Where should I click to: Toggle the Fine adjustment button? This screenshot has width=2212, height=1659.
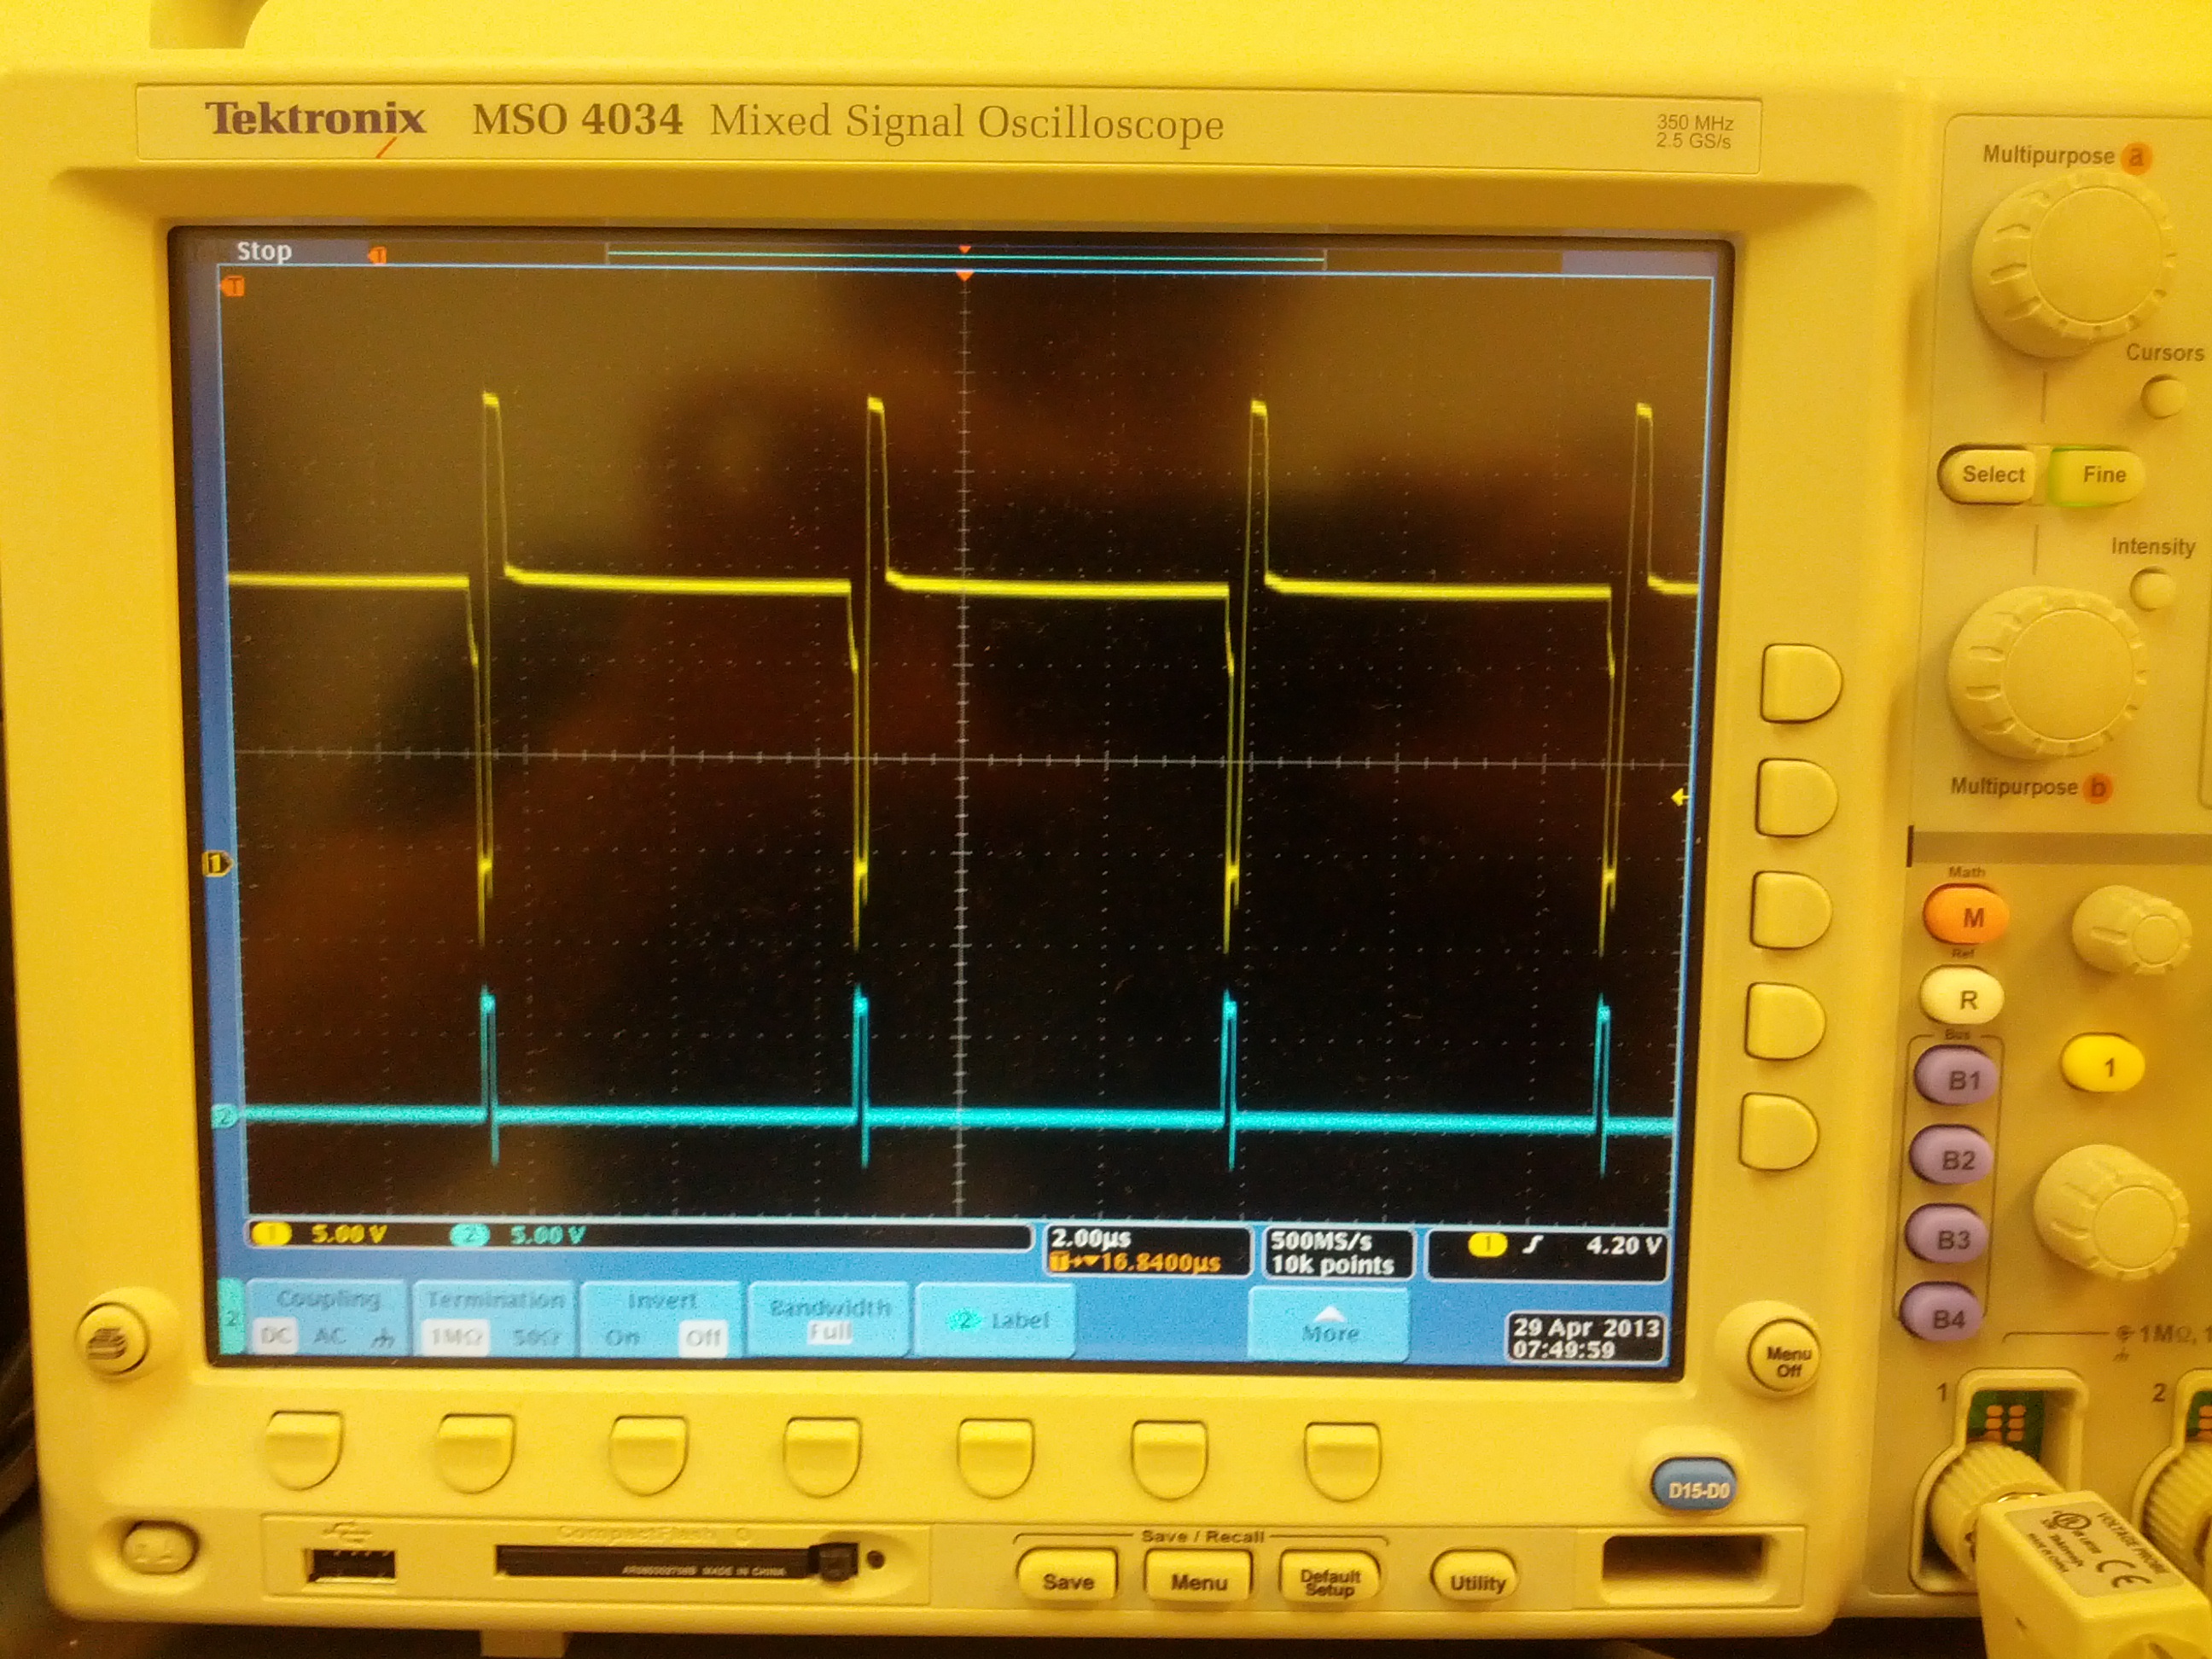point(2102,475)
